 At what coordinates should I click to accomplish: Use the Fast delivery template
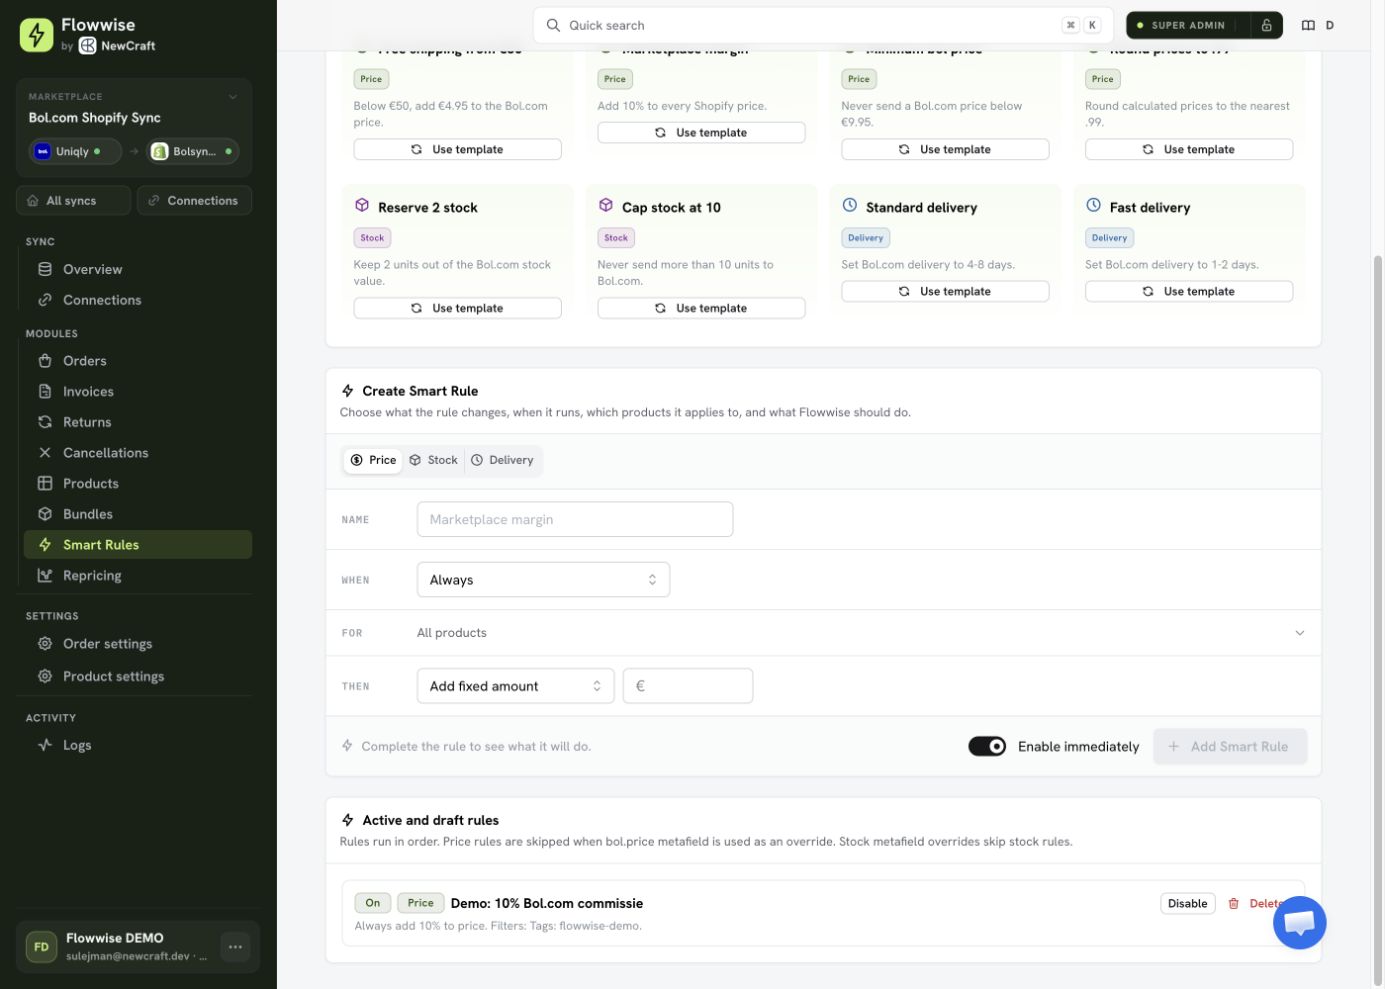(x=1189, y=291)
